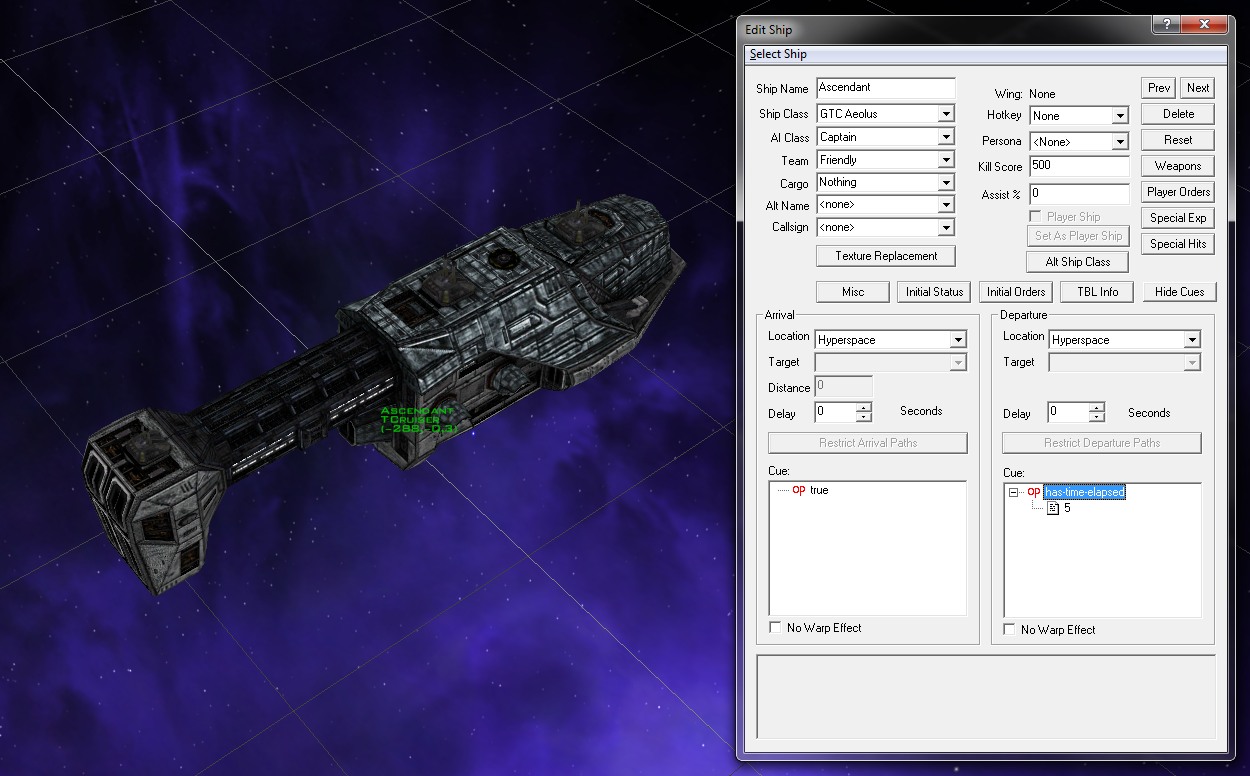Click the Reset button

(1178, 140)
